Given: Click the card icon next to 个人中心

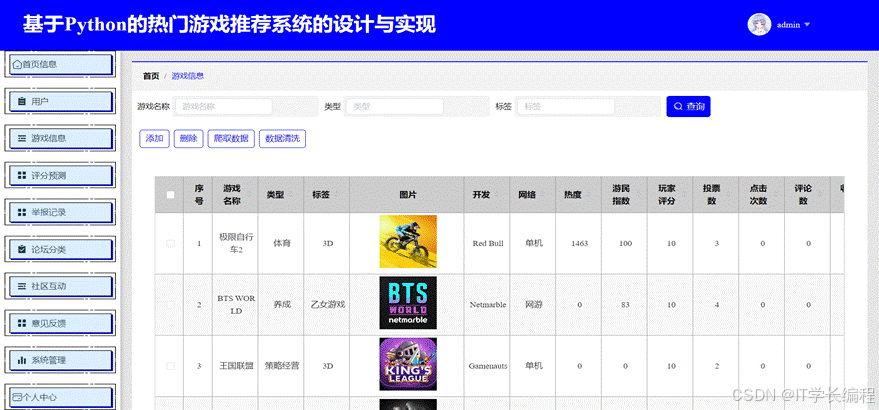Looking at the screenshot, I should pos(17,397).
